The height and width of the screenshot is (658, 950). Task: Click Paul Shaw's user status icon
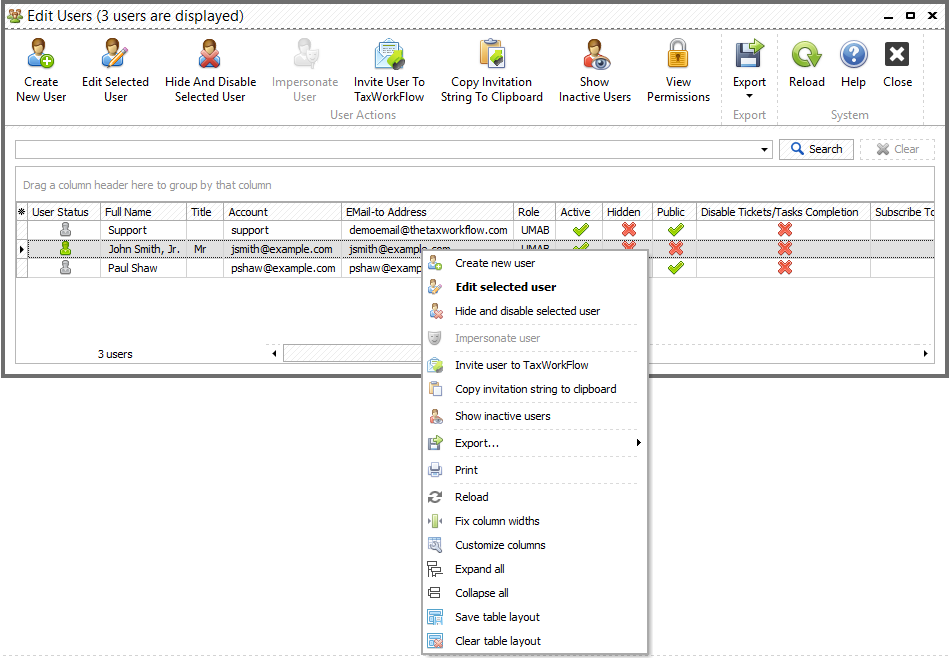pos(65,267)
